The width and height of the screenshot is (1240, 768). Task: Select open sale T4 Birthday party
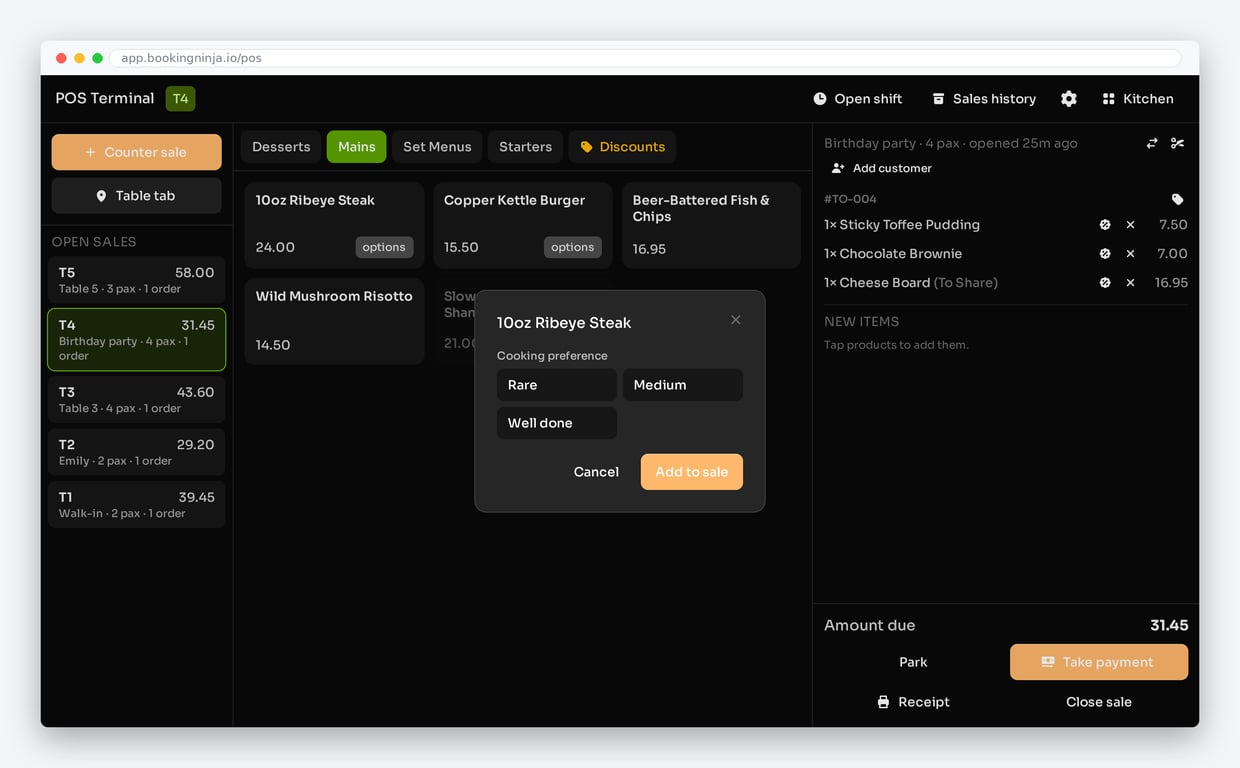pos(136,340)
